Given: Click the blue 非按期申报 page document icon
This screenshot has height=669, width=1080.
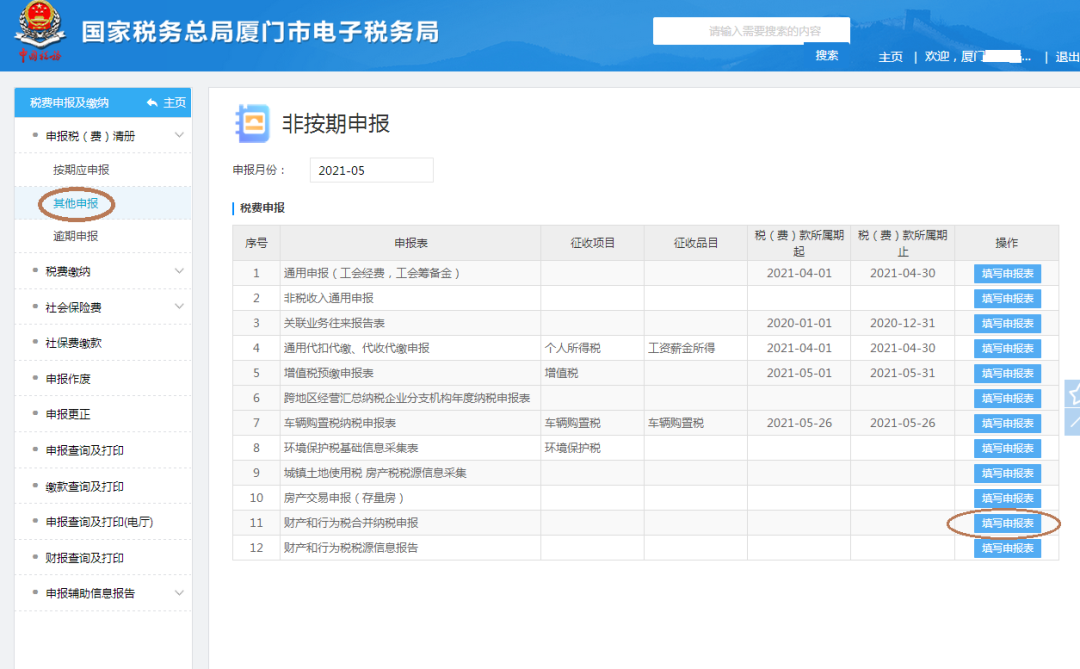Looking at the screenshot, I should tap(253, 123).
